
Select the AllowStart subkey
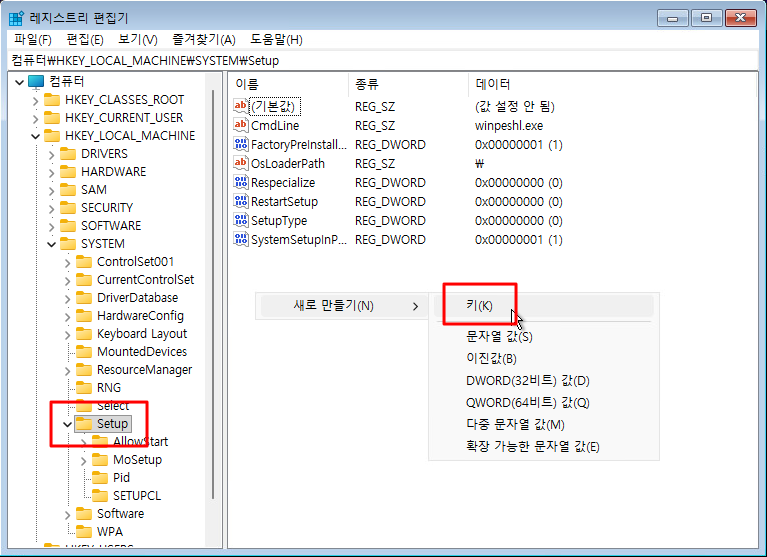point(140,442)
